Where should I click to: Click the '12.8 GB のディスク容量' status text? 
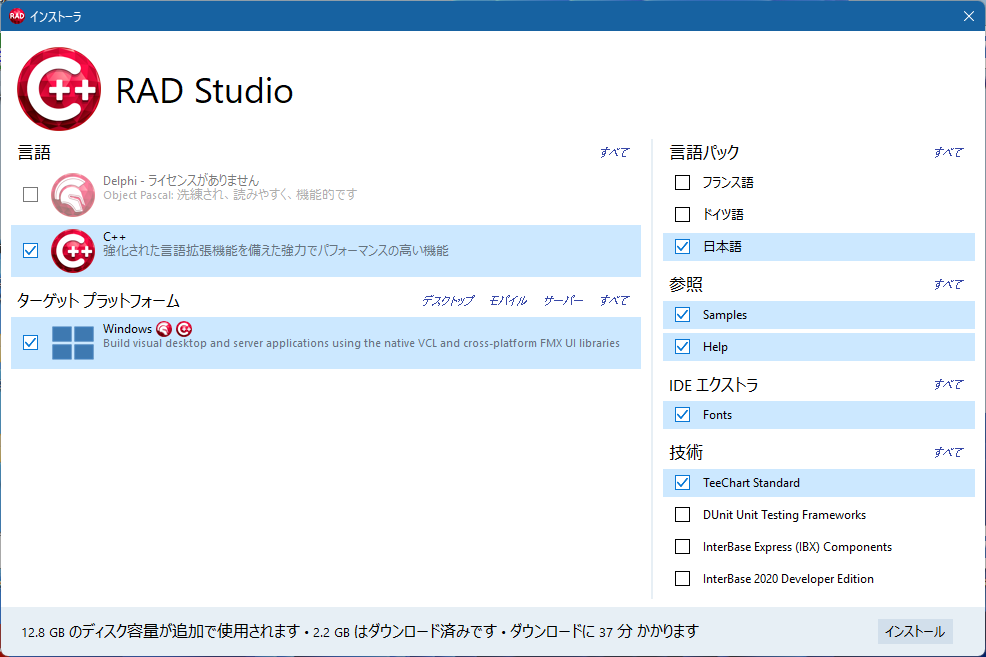[161, 631]
